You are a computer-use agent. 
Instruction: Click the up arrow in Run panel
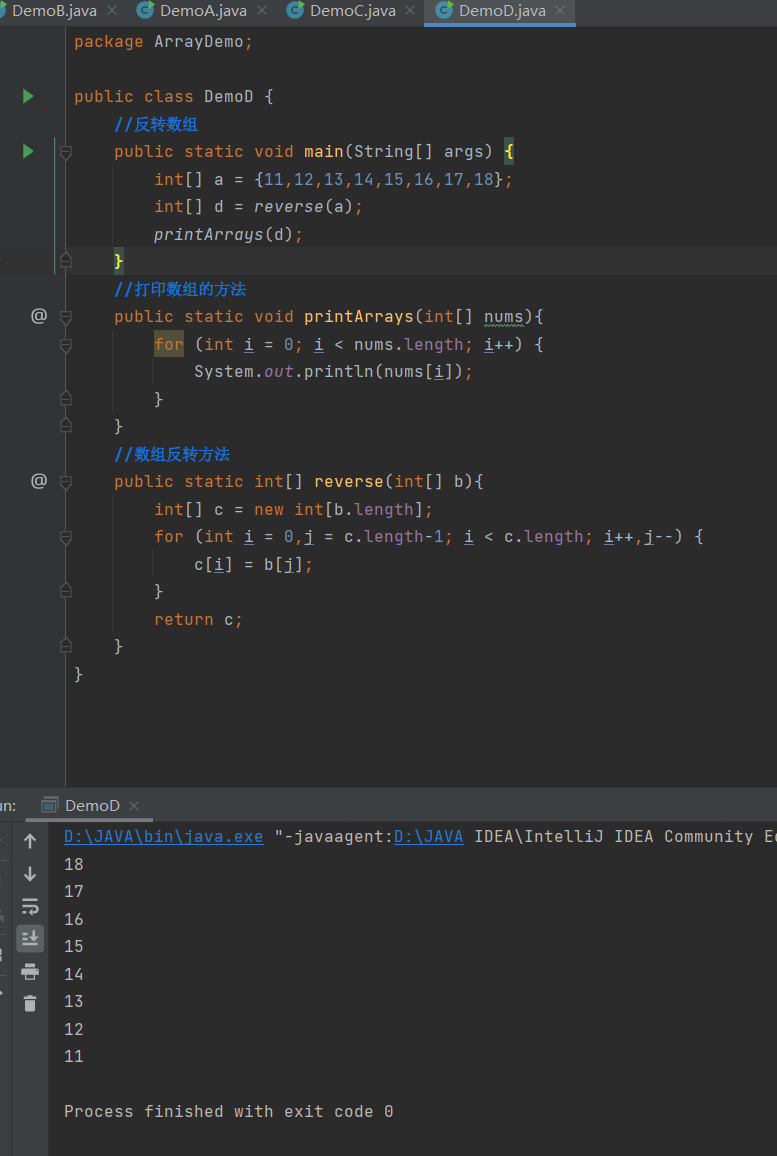pos(30,841)
